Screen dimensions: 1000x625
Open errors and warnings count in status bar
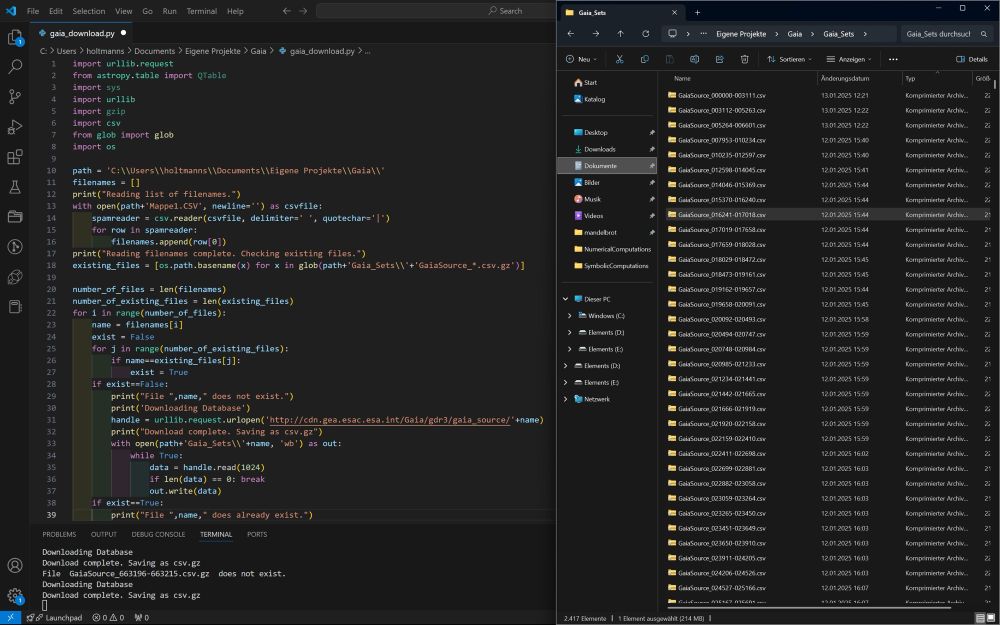click(108, 617)
